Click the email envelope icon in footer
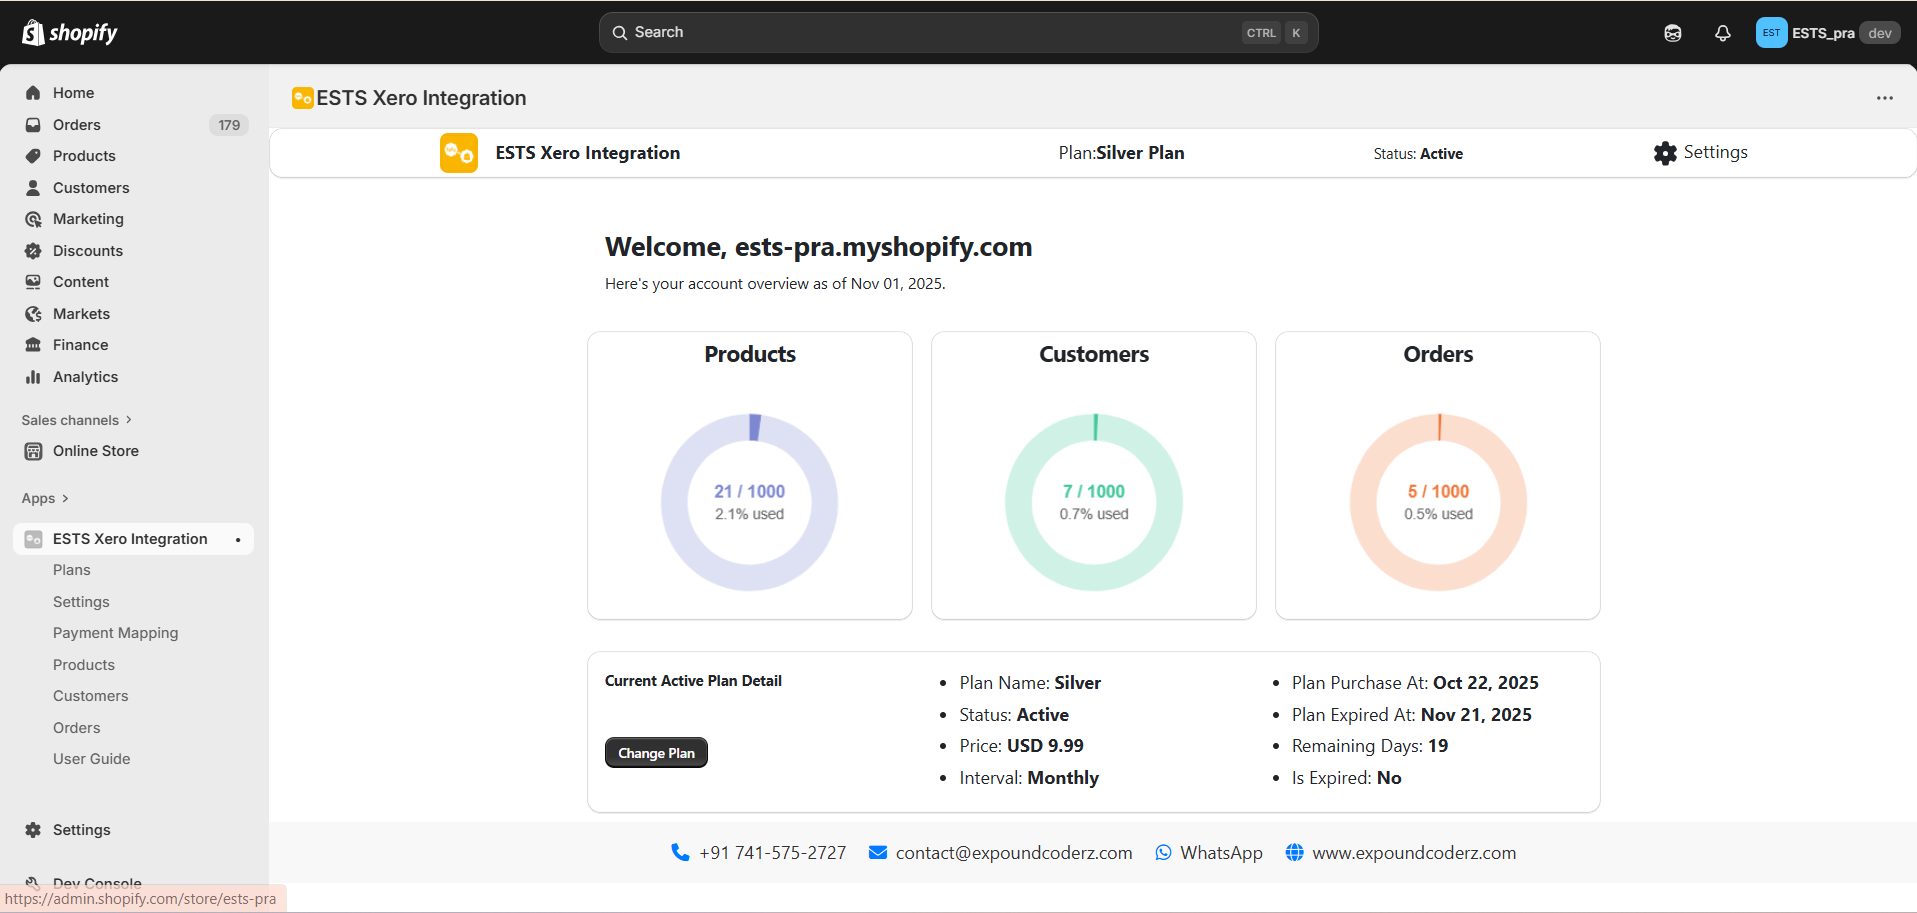 (878, 853)
